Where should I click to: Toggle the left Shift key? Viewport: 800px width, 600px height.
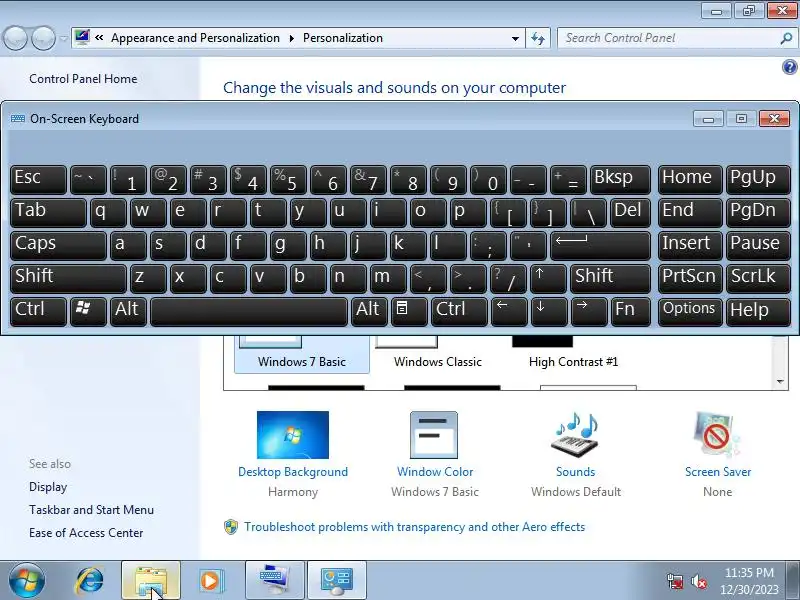(x=68, y=279)
